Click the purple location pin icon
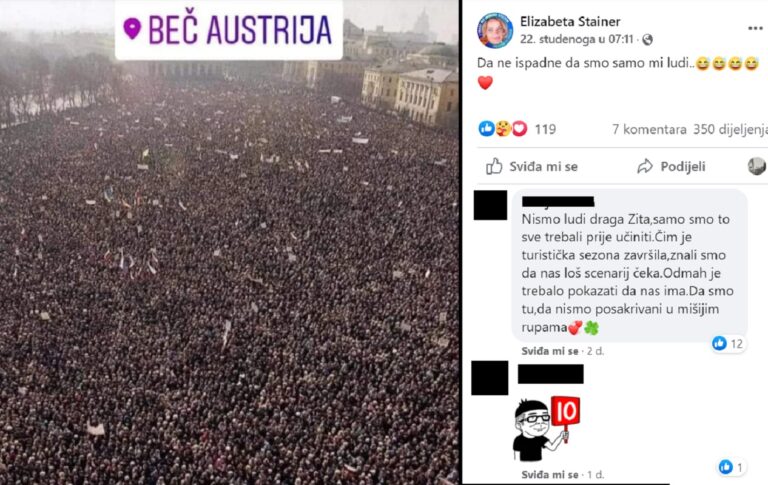This screenshot has width=768, height=485. 132,29
